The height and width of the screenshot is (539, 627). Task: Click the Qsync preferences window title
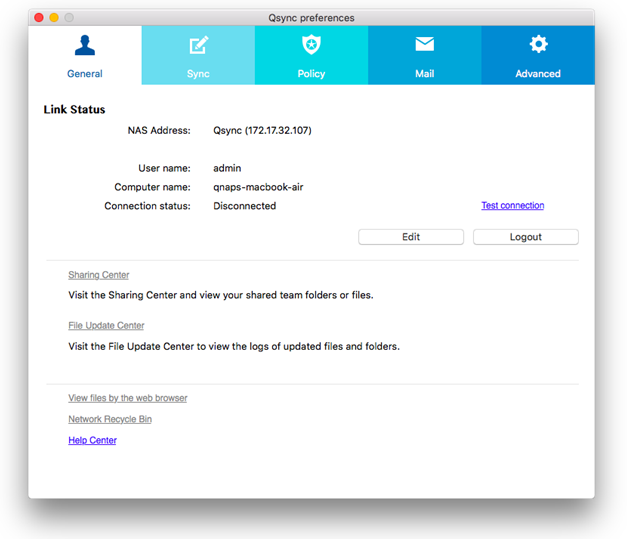tap(312, 18)
